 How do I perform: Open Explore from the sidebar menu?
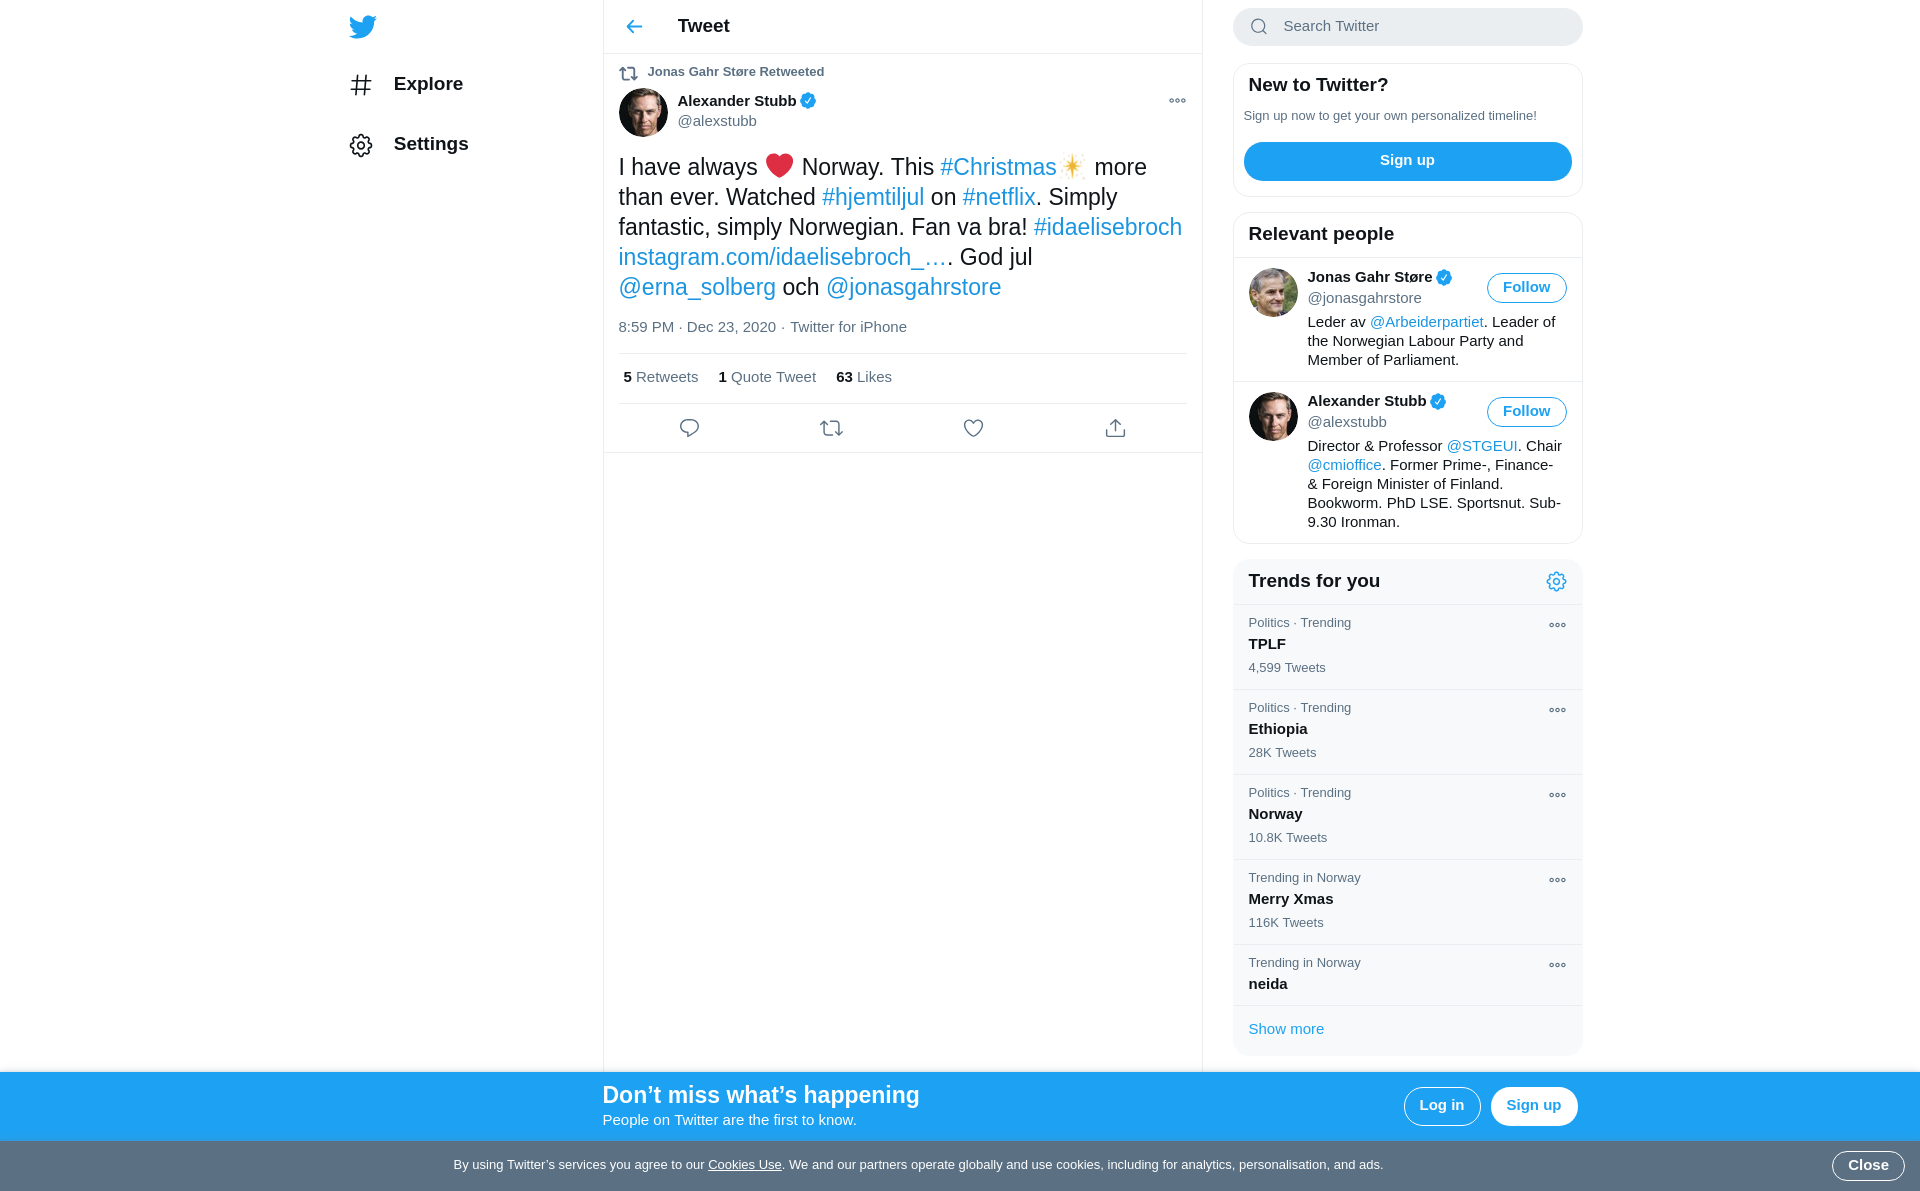click(x=428, y=85)
